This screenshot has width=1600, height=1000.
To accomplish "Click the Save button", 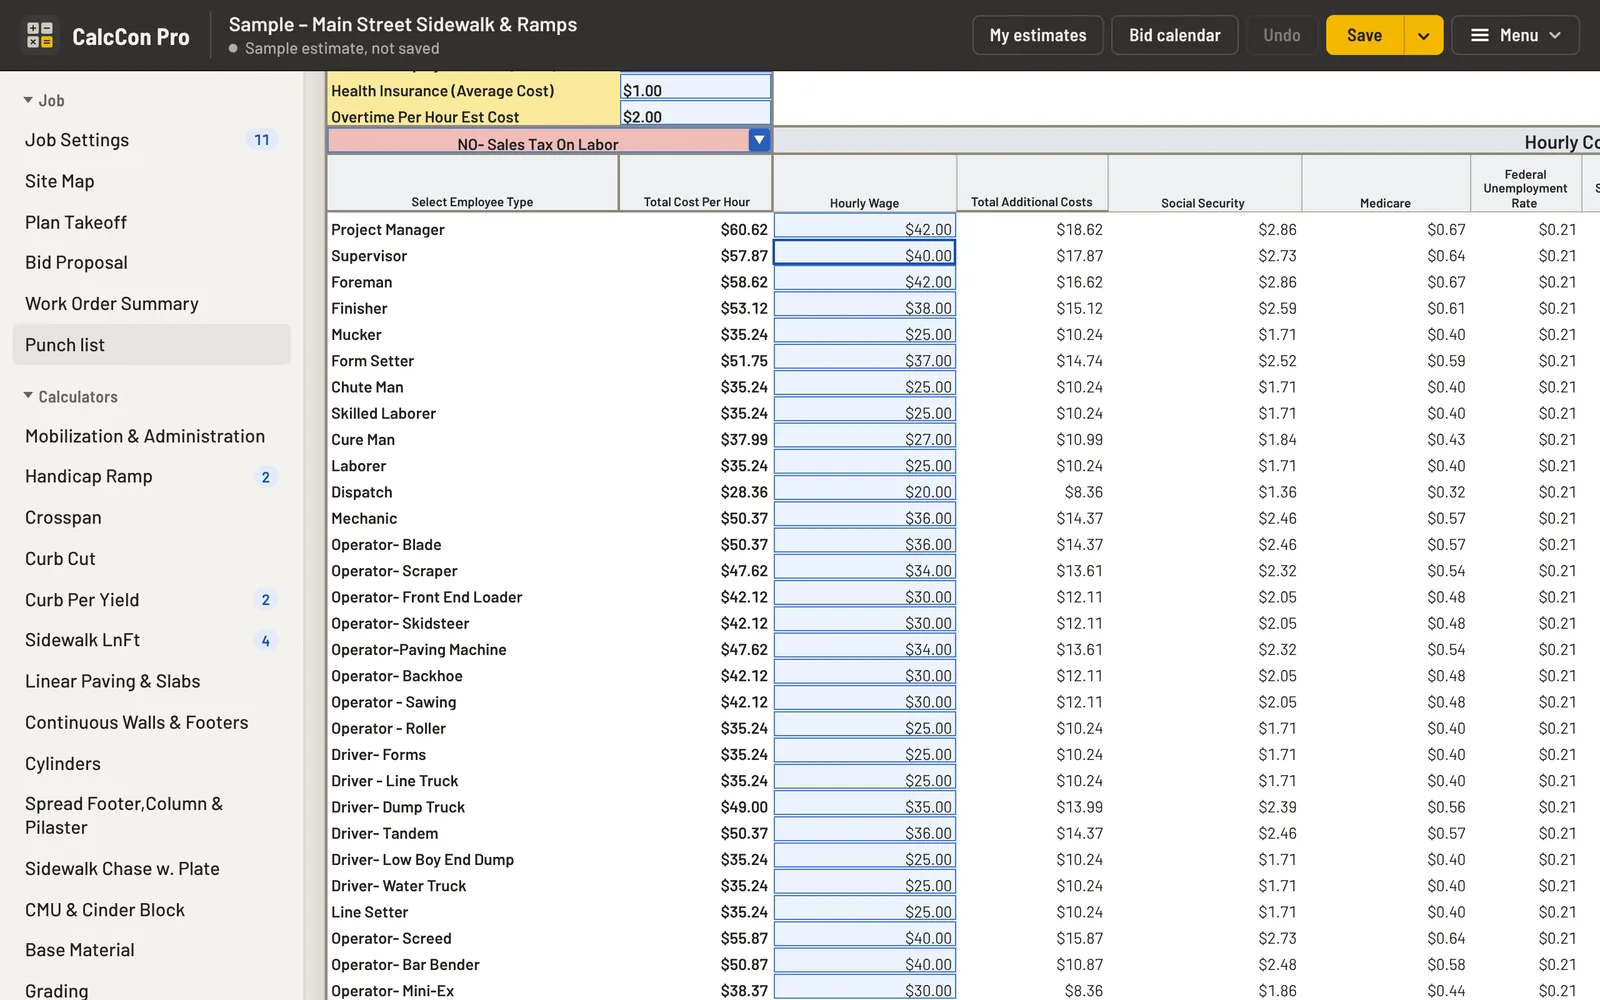I will click(x=1364, y=35).
